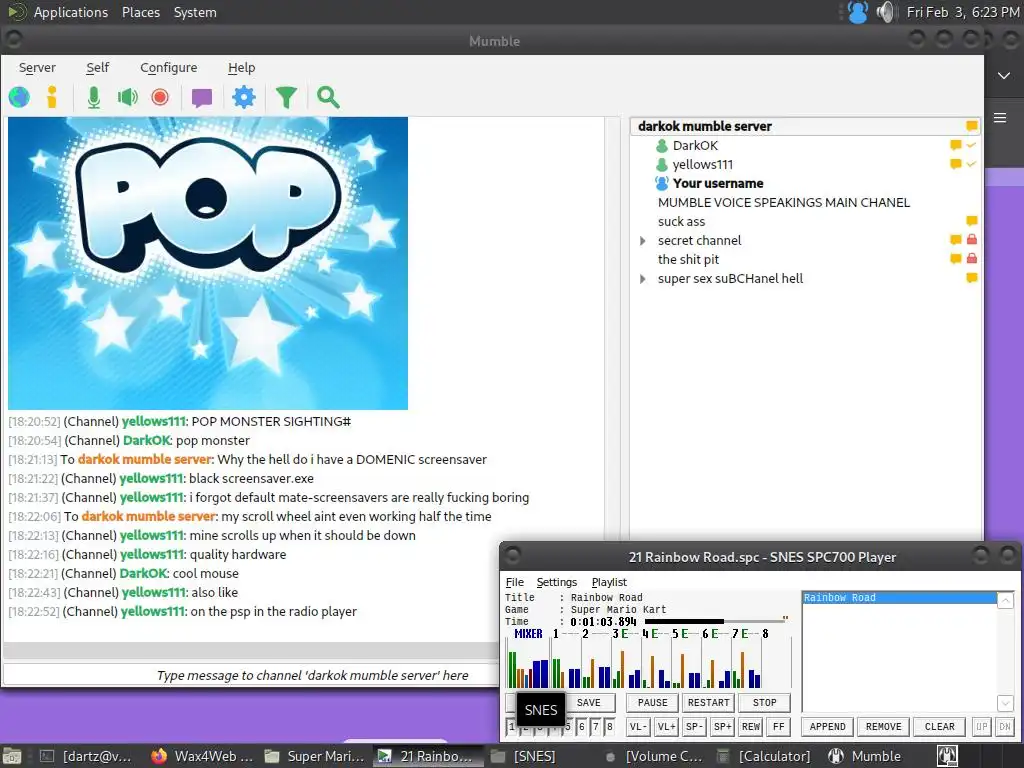Click APPEND below the playlist

[x=827, y=726]
